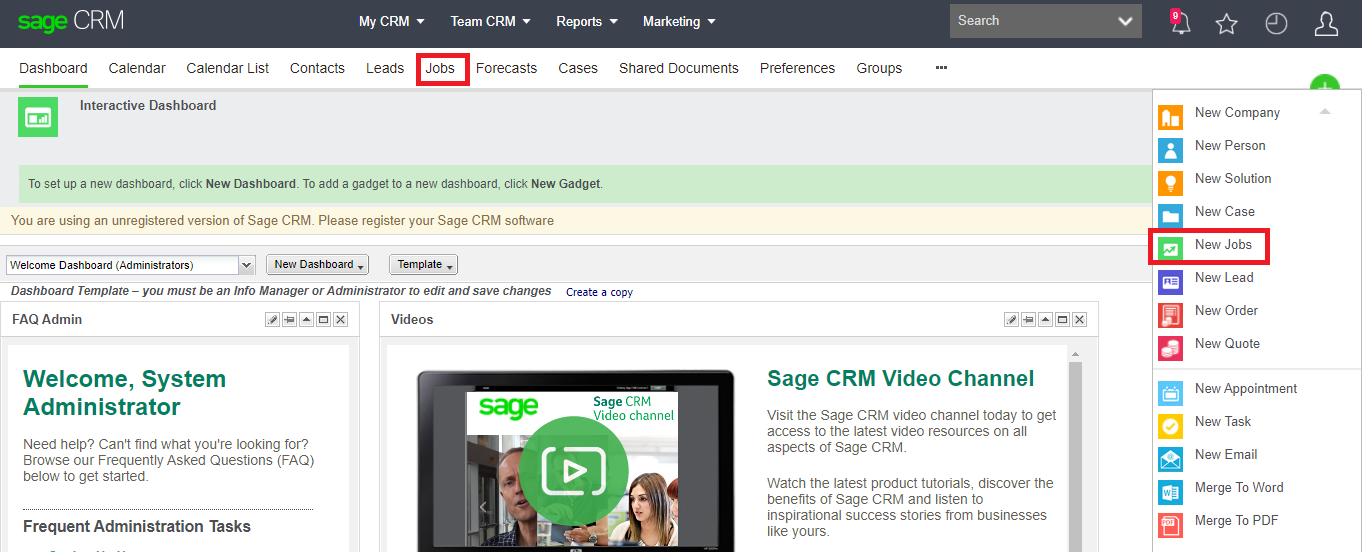Image resolution: width=1362 pixels, height=552 pixels.
Task: Open the user profile icon
Action: point(1326,24)
